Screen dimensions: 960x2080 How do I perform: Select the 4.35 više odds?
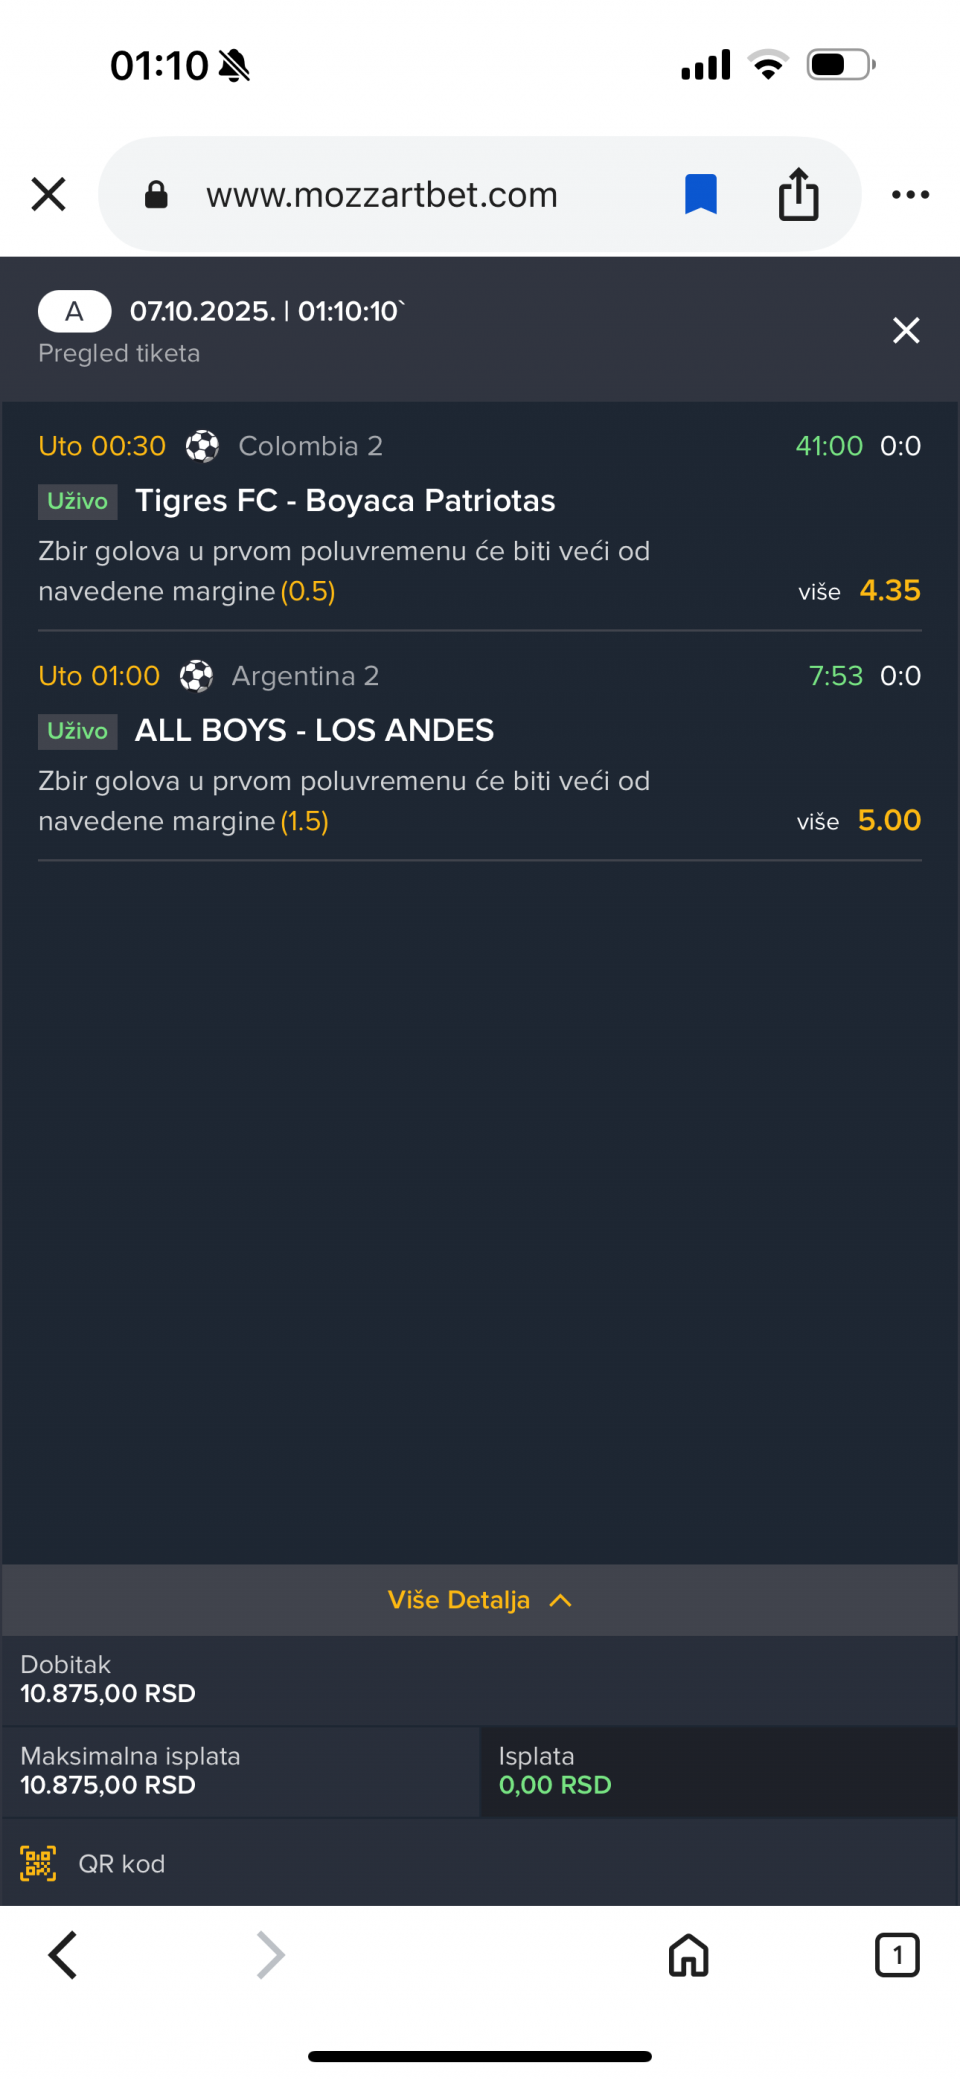coord(889,591)
